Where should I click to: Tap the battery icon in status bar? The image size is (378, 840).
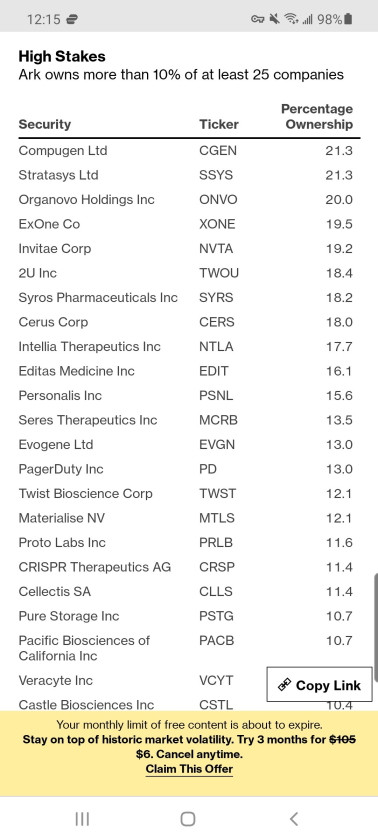pos(348,20)
